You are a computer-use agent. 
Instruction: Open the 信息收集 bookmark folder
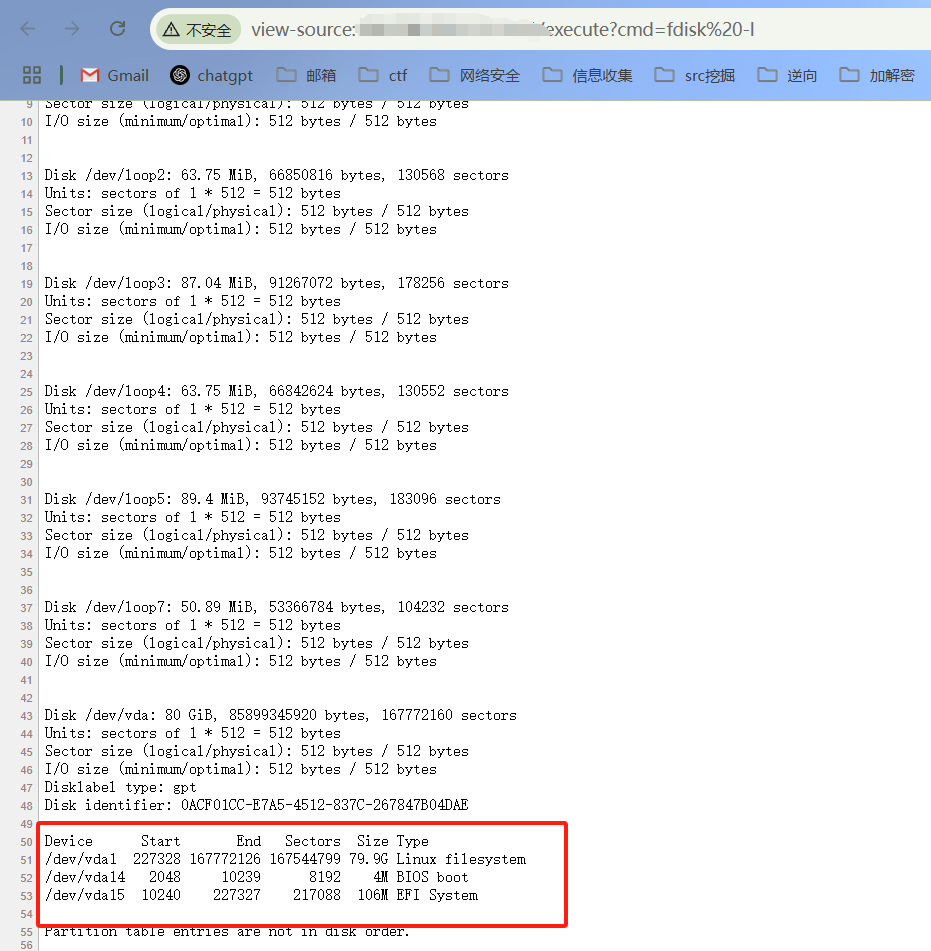point(587,75)
